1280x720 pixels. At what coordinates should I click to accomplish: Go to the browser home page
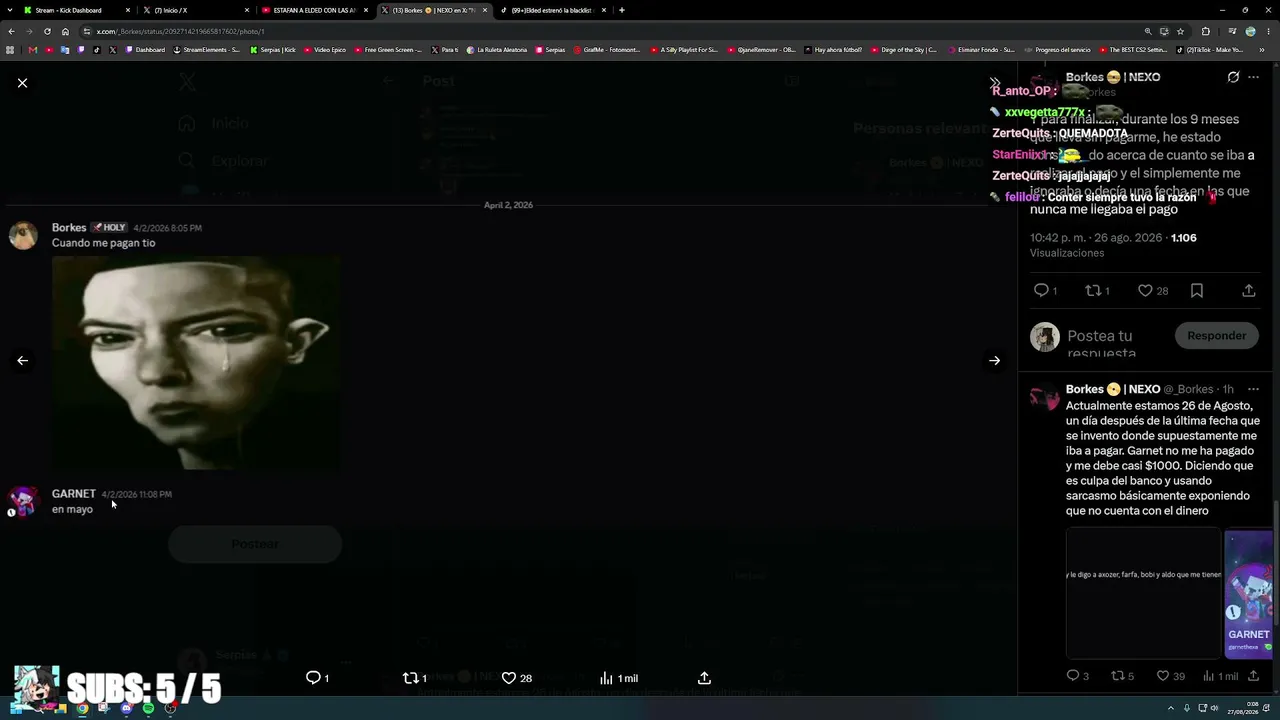point(65,31)
